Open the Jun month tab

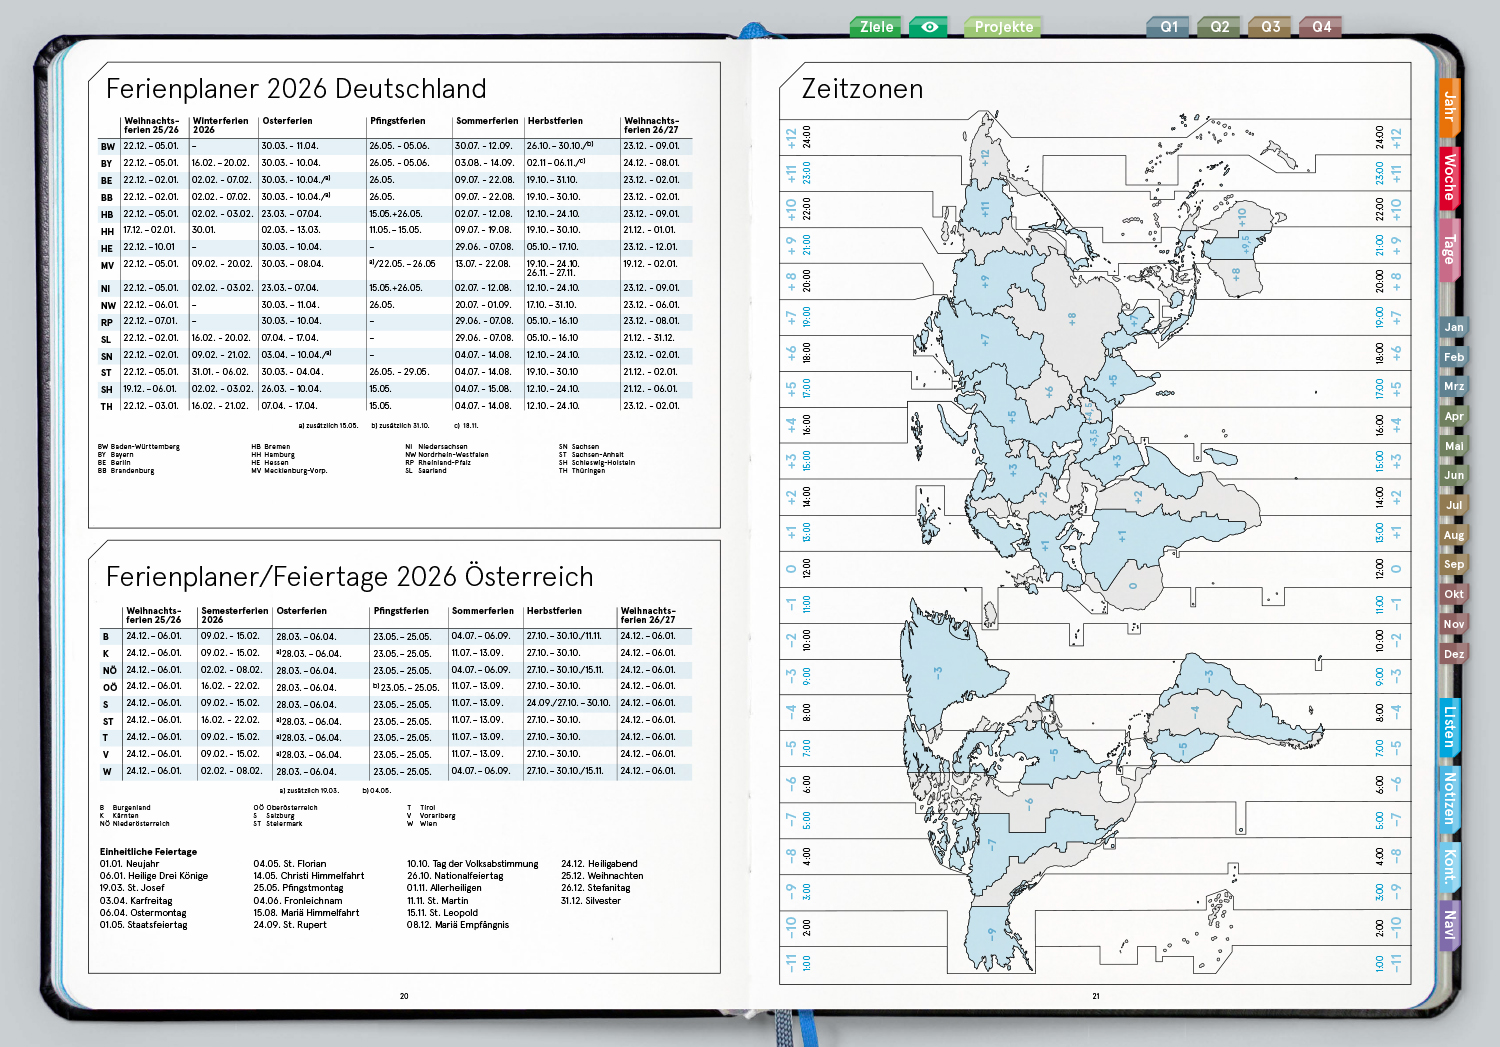(1453, 475)
